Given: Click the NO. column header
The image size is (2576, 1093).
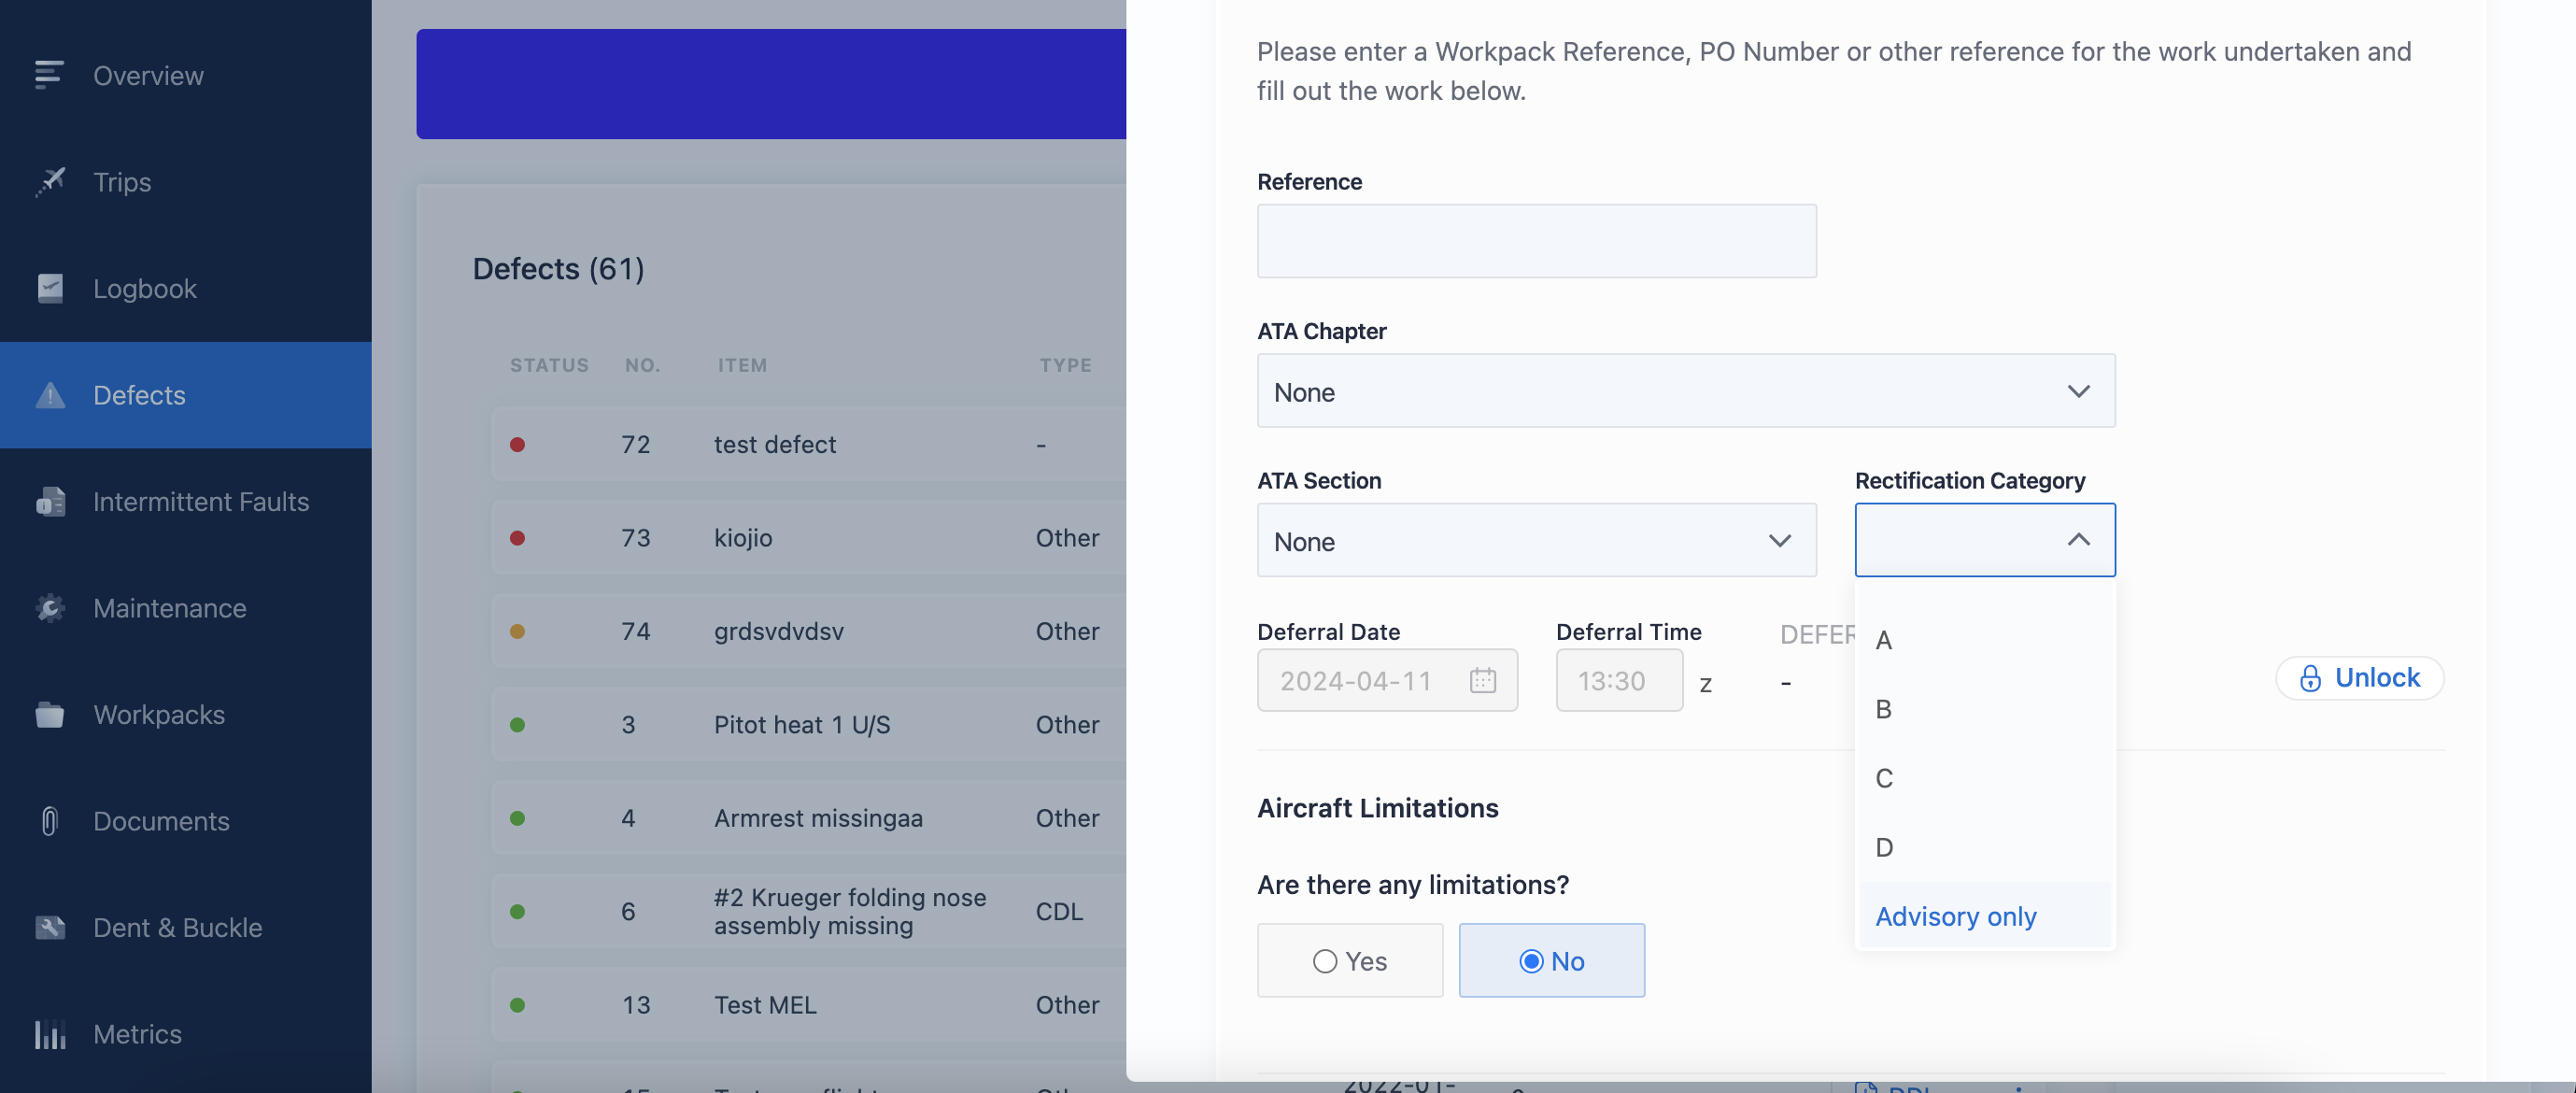Looking at the screenshot, I should coord(642,365).
